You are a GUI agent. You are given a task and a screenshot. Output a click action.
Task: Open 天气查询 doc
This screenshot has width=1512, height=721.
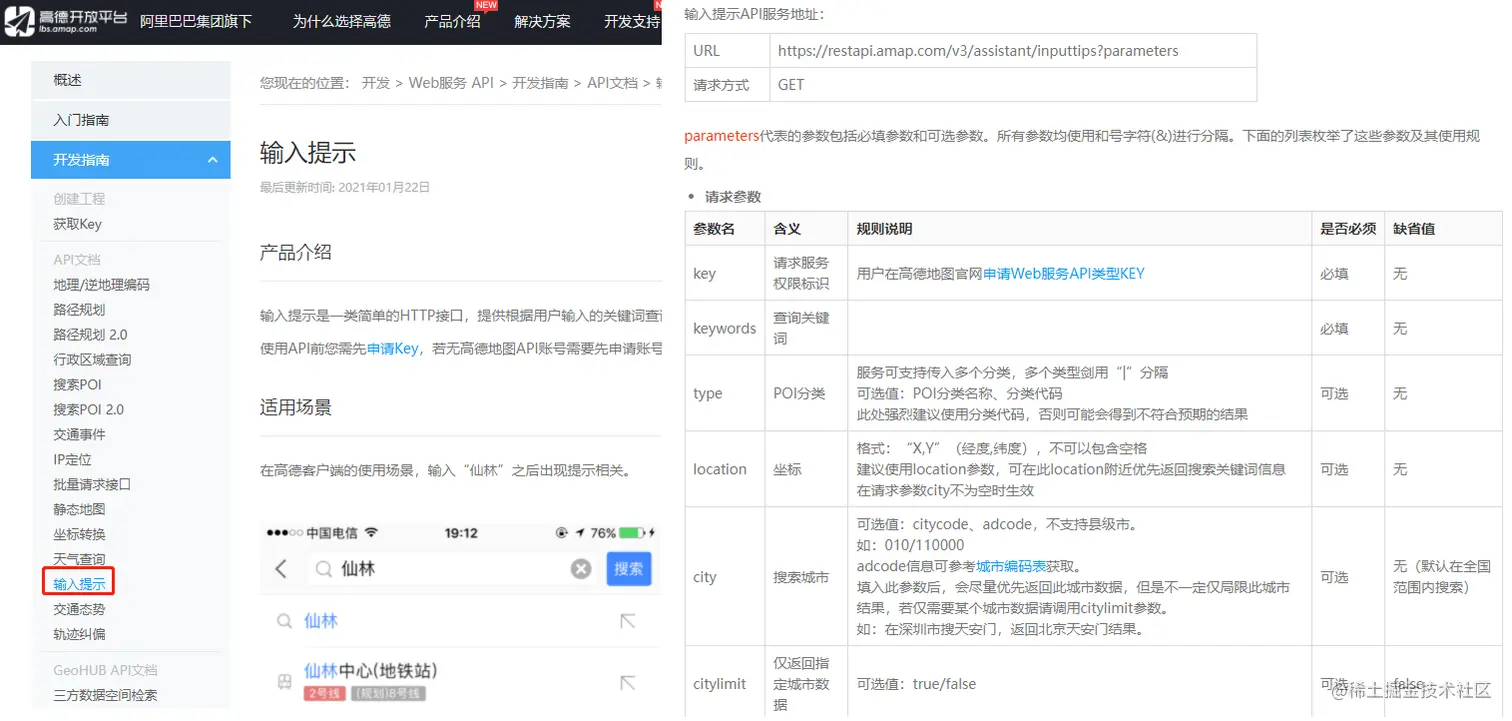(79, 559)
